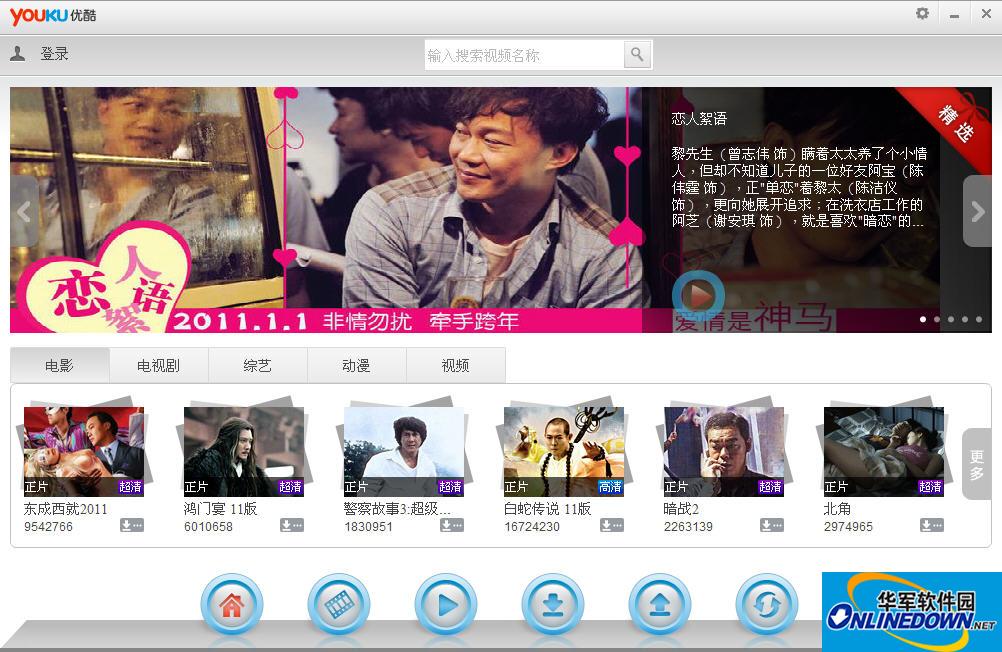
Task: Open the film strip video library icon
Action: [339, 605]
